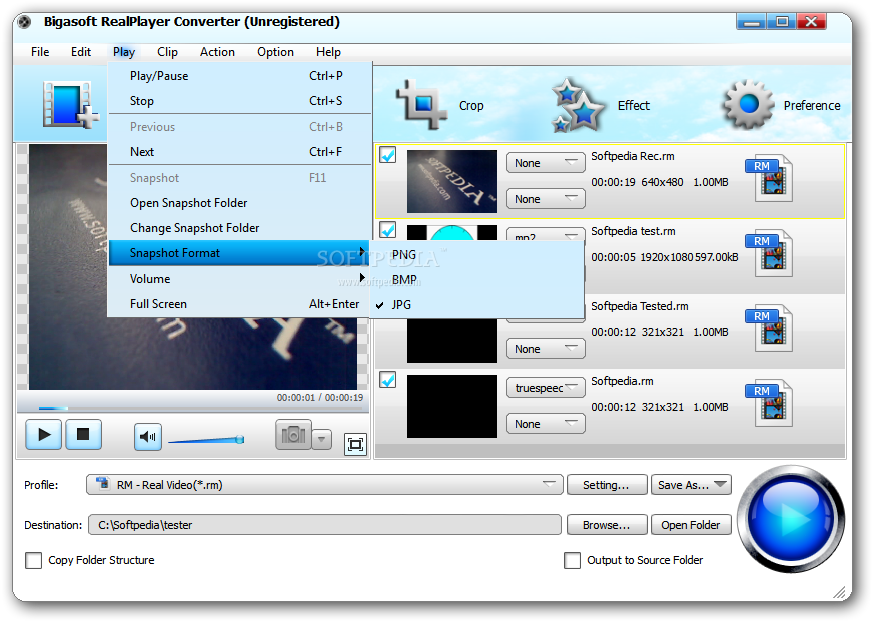Mute audio with speaker icon
This screenshot has height=622, width=873.
point(148,437)
